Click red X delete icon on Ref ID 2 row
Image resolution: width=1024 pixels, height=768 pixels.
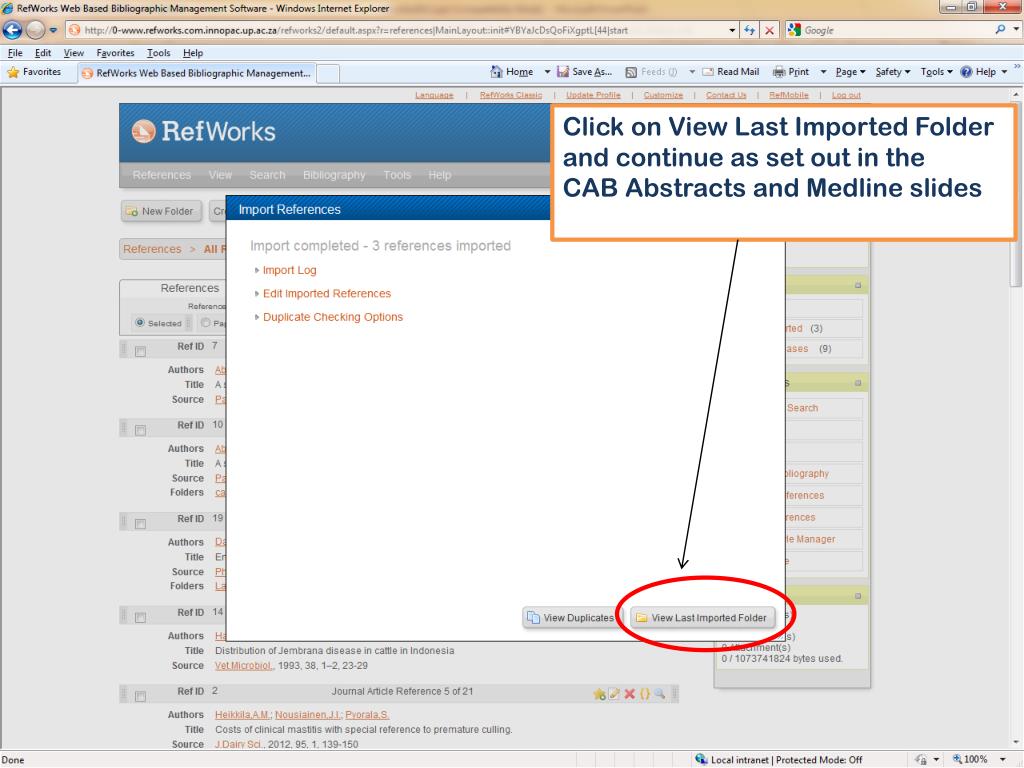(x=630, y=694)
